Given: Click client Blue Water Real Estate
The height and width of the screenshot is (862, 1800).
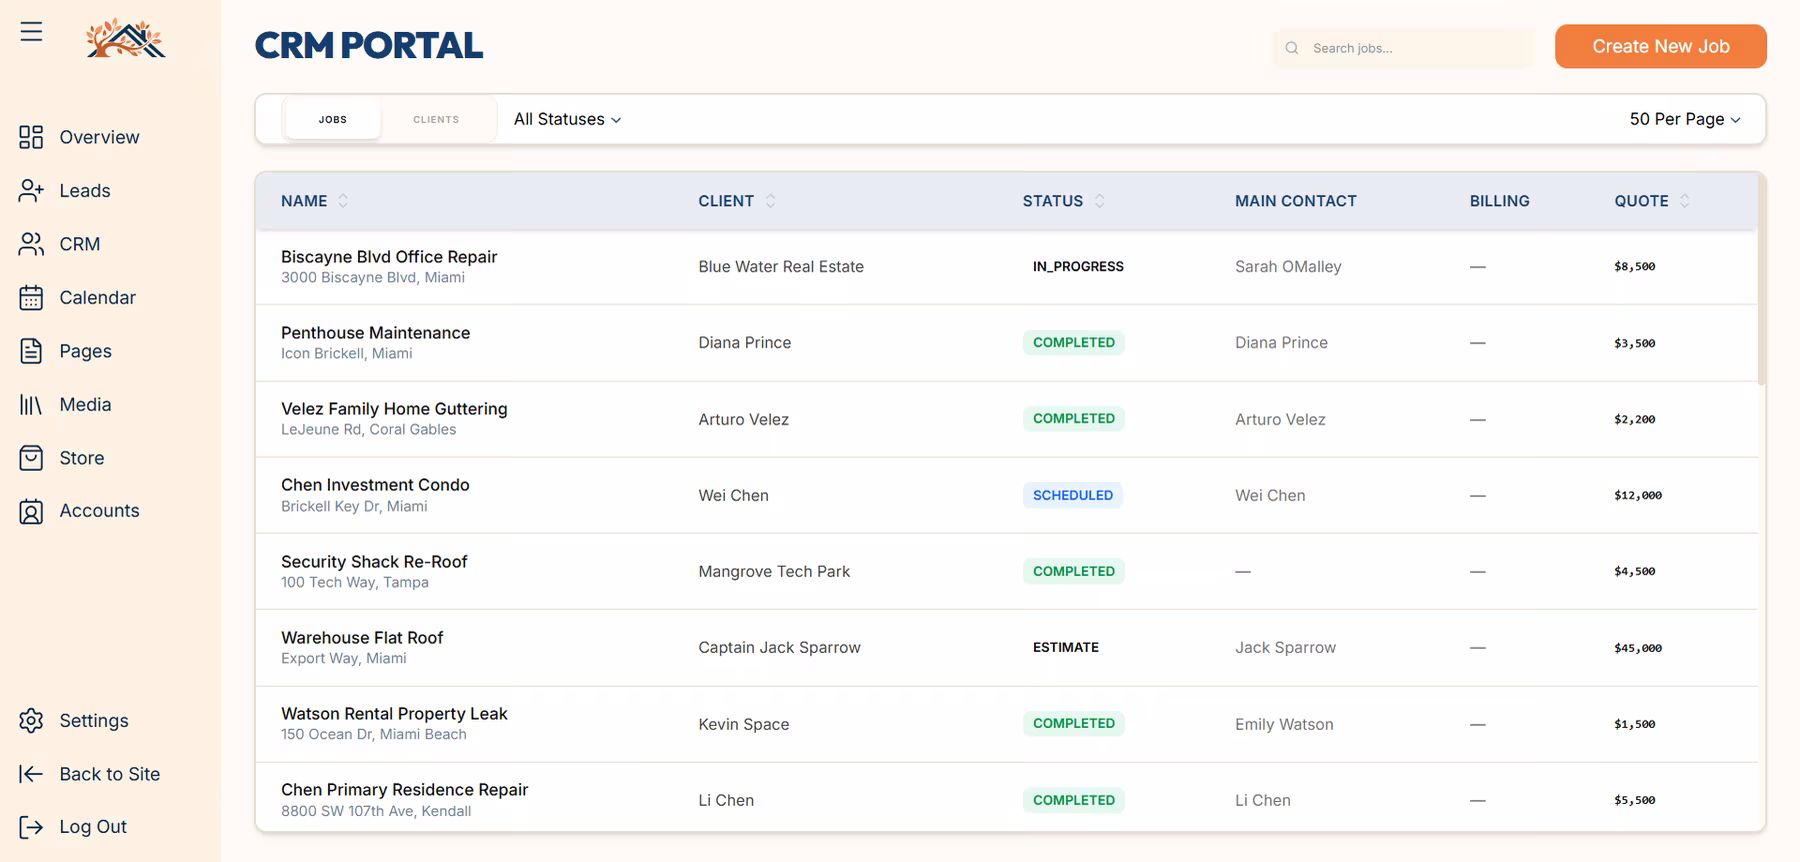Looking at the screenshot, I should pyautogui.click(x=780, y=267).
